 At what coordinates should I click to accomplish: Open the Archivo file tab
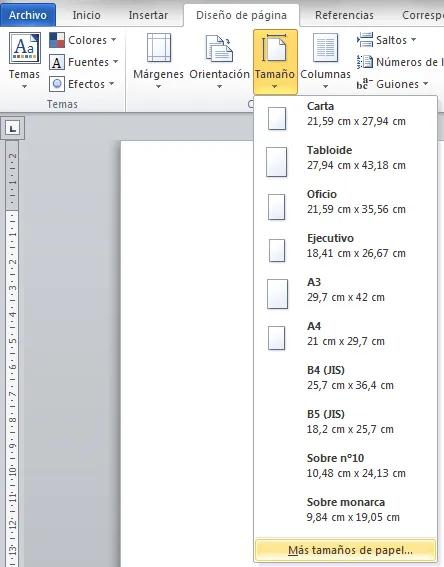[x=28, y=15]
